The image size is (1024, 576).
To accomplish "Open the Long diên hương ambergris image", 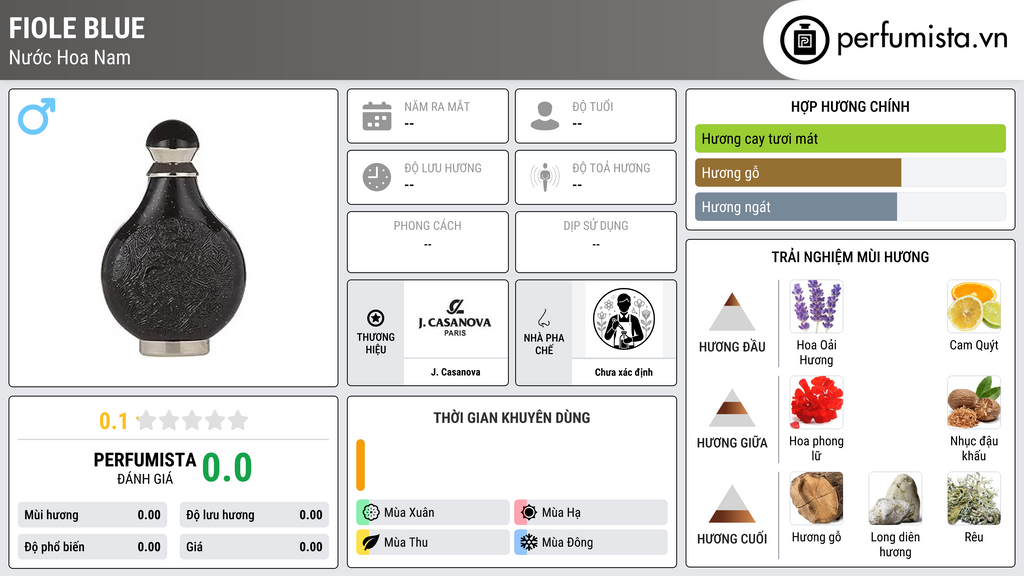I will pyautogui.click(x=895, y=498).
